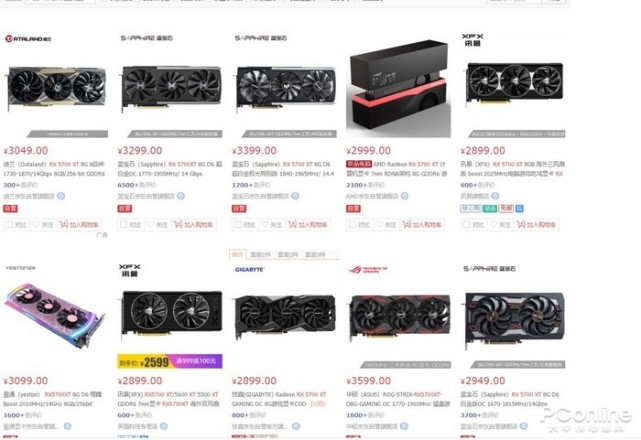
Task: Click the yellow ¥2599 promo banner
Action: tap(170, 361)
